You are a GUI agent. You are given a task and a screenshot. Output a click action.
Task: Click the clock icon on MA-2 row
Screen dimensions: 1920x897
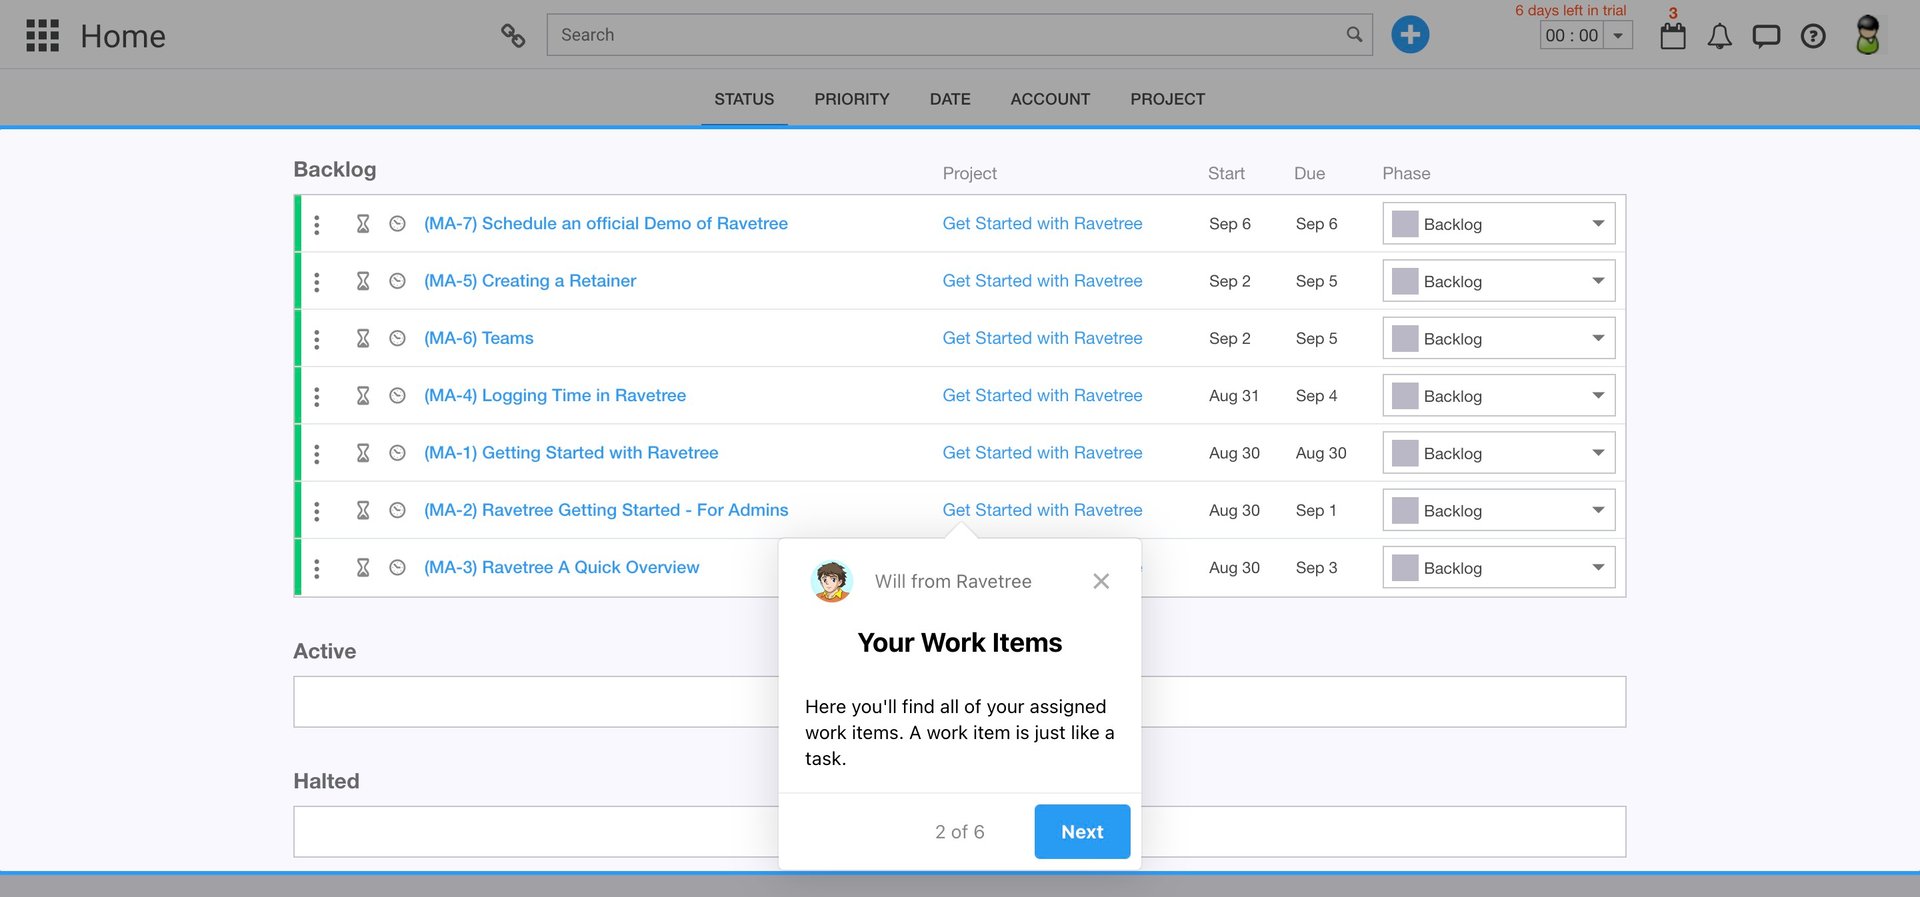(397, 510)
